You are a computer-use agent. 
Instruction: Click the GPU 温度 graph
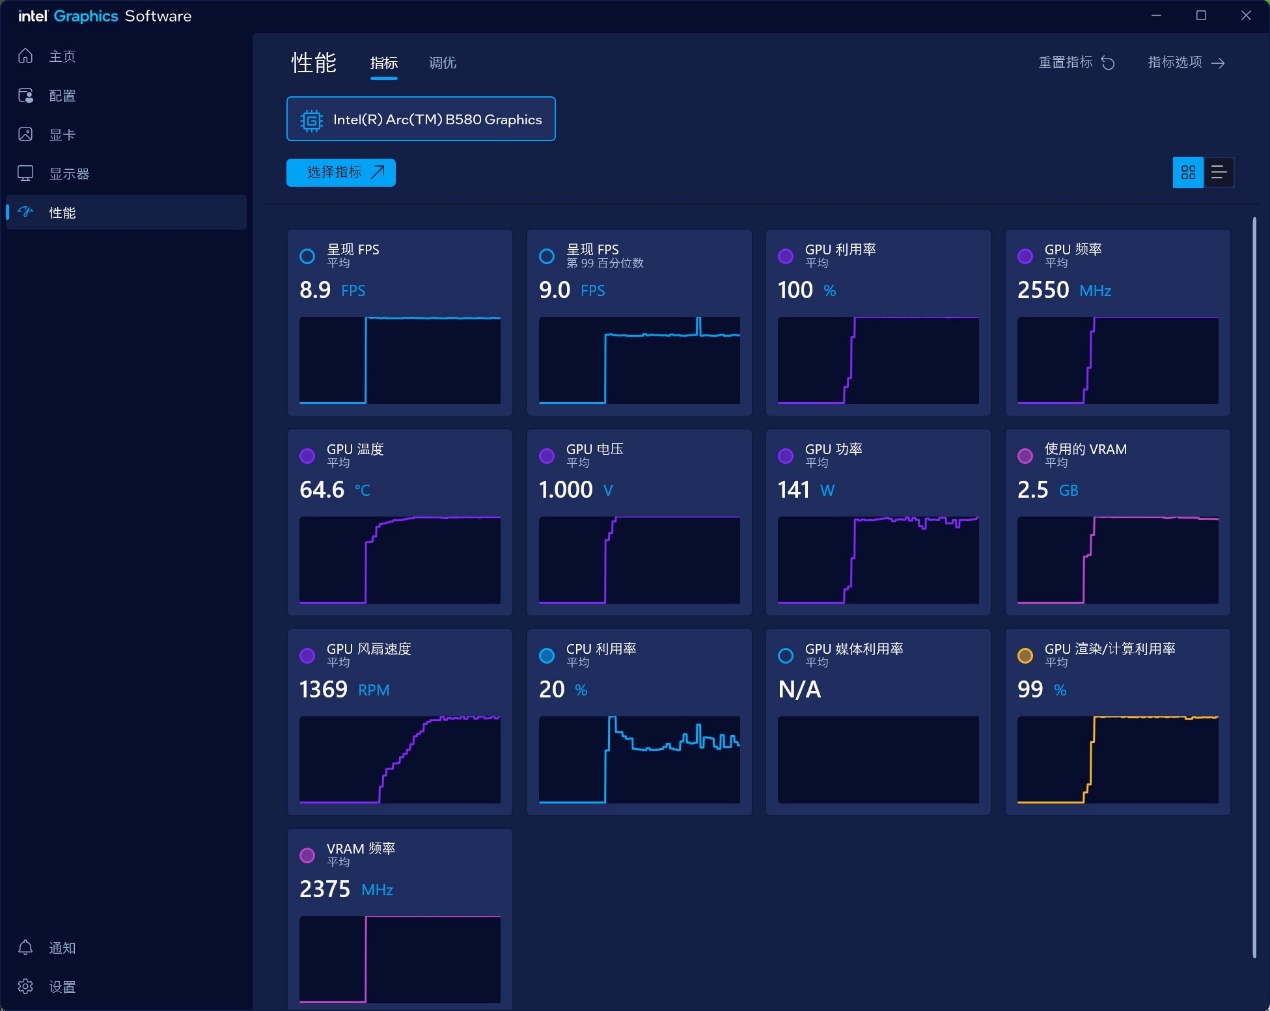[x=400, y=560]
